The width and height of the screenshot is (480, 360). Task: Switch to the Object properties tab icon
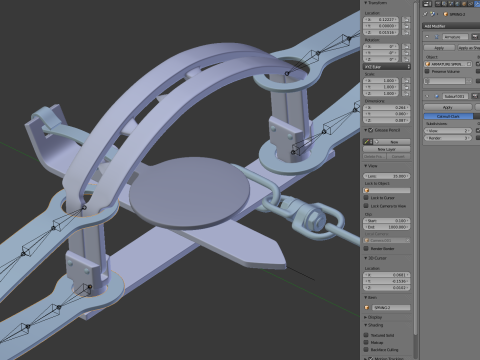pos(463,4)
